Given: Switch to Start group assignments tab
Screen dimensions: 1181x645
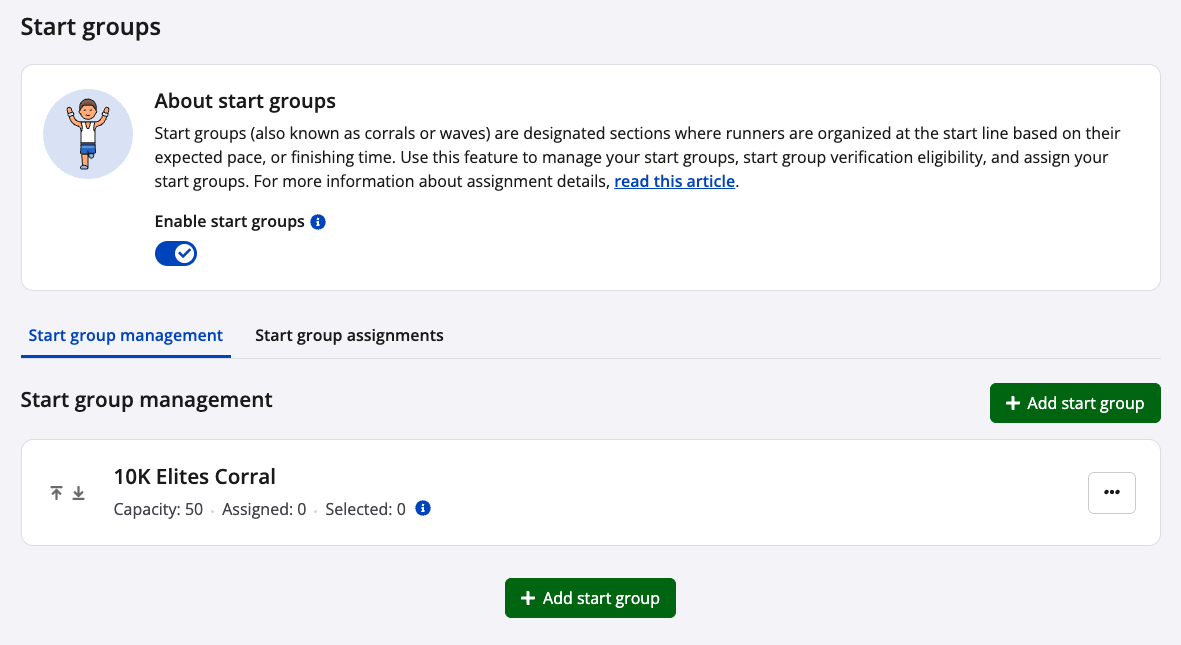Looking at the screenshot, I should (349, 336).
